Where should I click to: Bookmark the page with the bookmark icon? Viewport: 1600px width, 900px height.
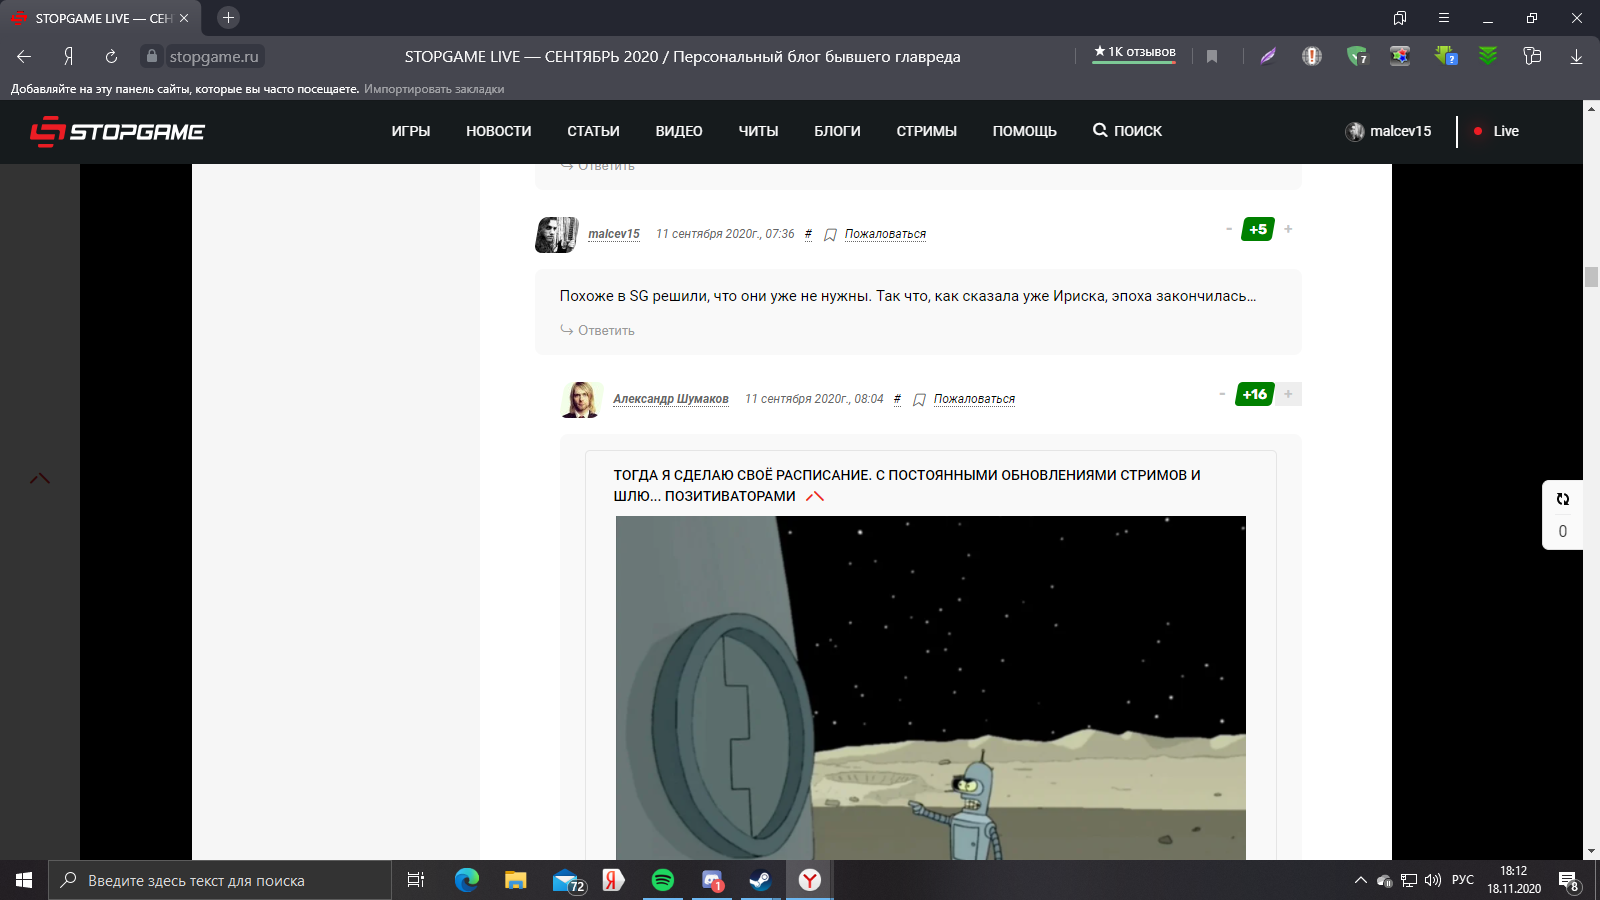[1212, 57]
